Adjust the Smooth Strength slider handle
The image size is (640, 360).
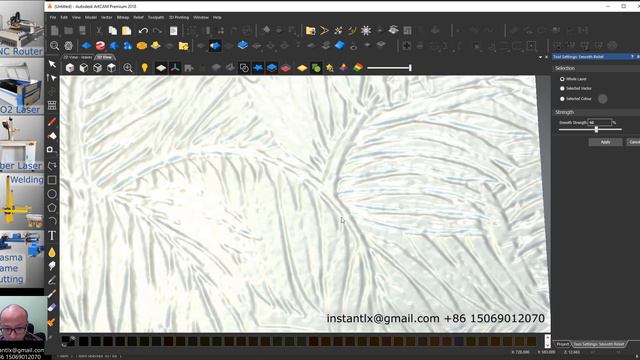point(596,129)
